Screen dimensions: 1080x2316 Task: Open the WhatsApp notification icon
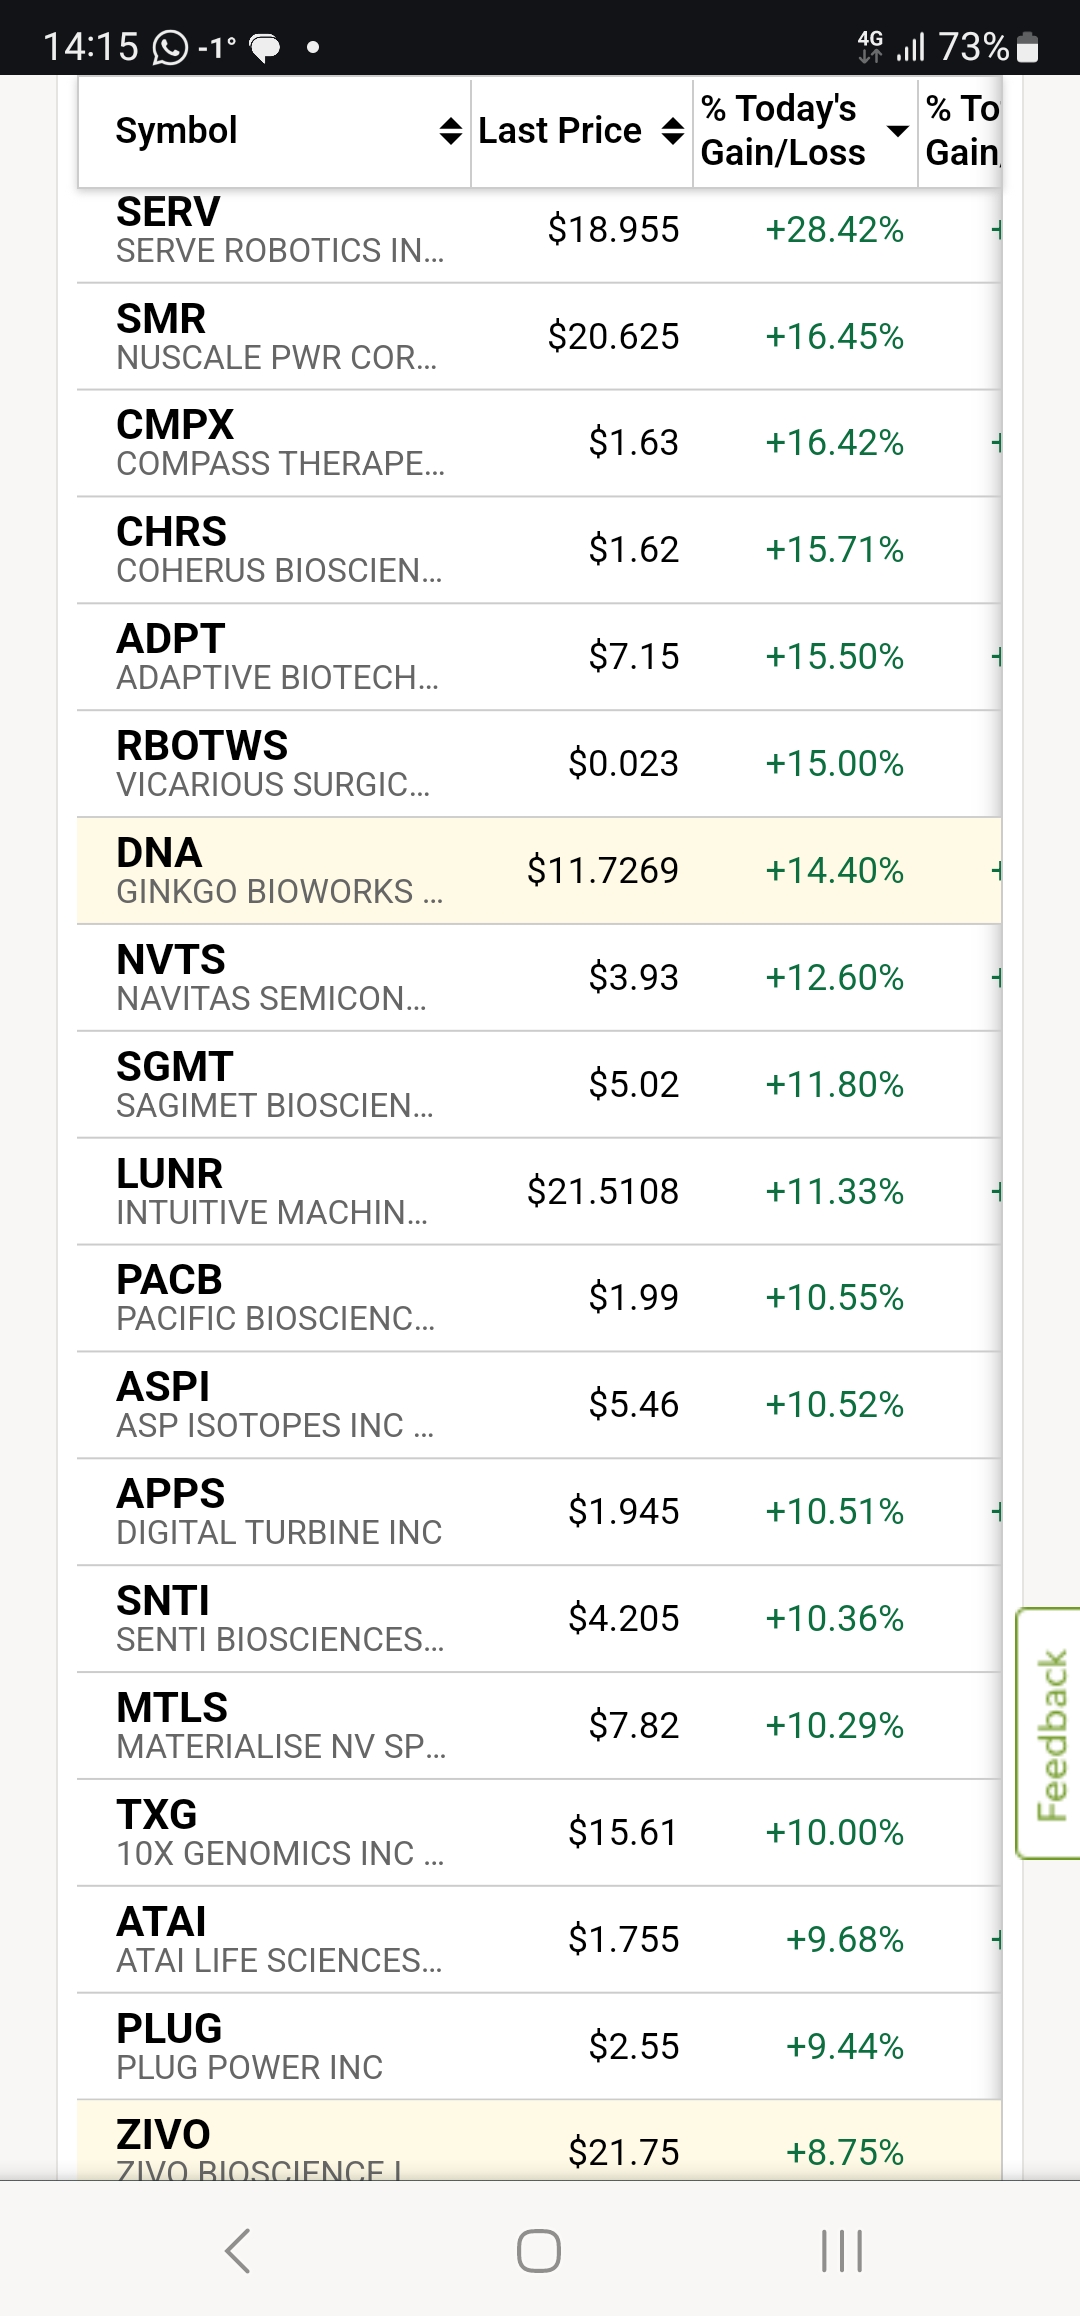point(170,47)
